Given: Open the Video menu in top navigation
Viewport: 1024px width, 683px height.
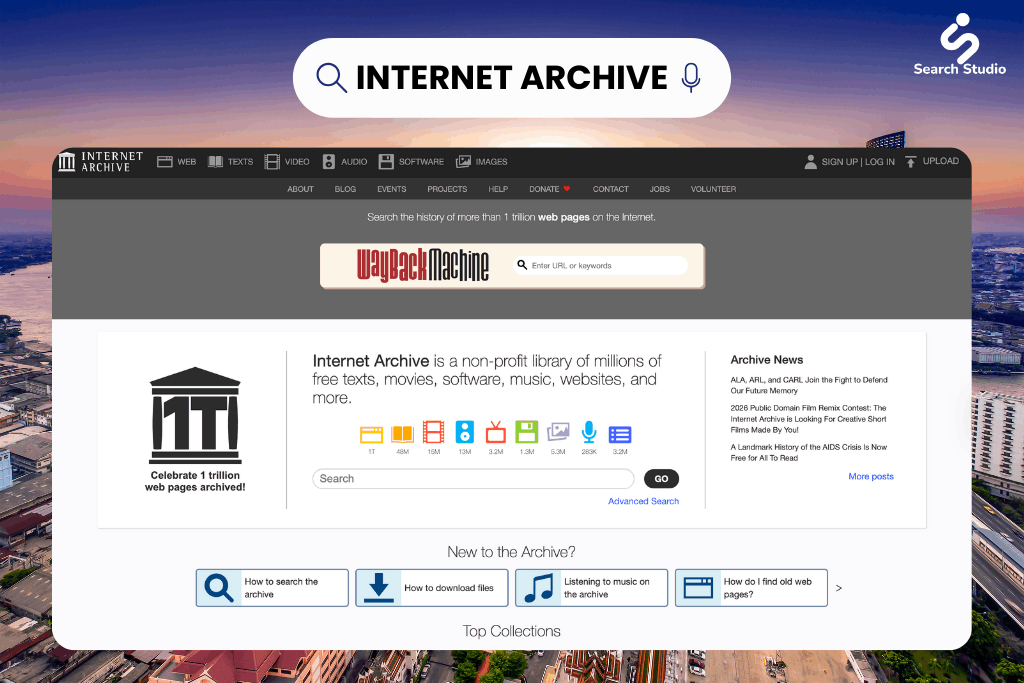Looking at the screenshot, I should tap(287, 162).
